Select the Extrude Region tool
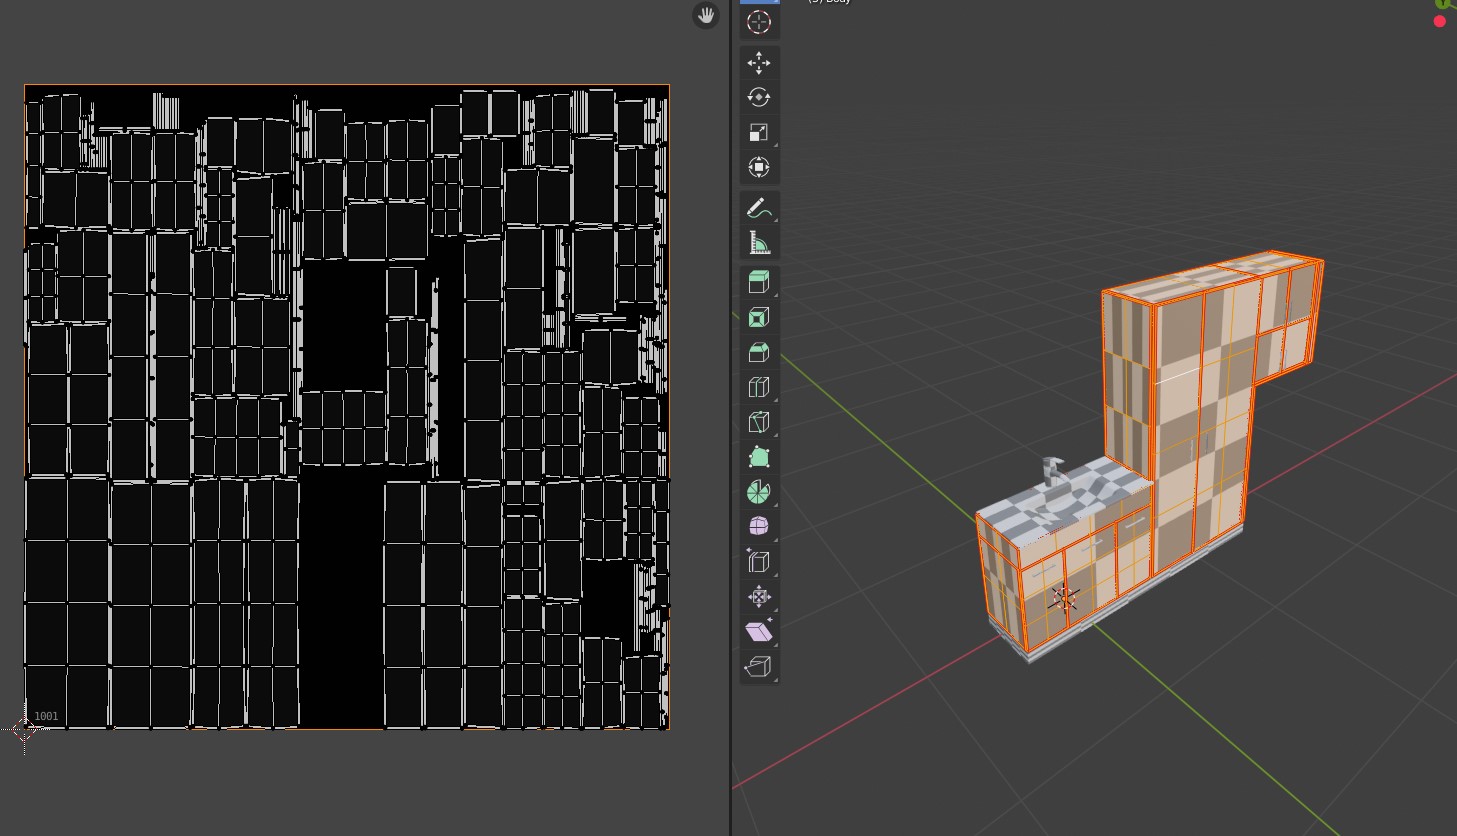Image resolution: width=1457 pixels, height=836 pixels. pos(759,283)
